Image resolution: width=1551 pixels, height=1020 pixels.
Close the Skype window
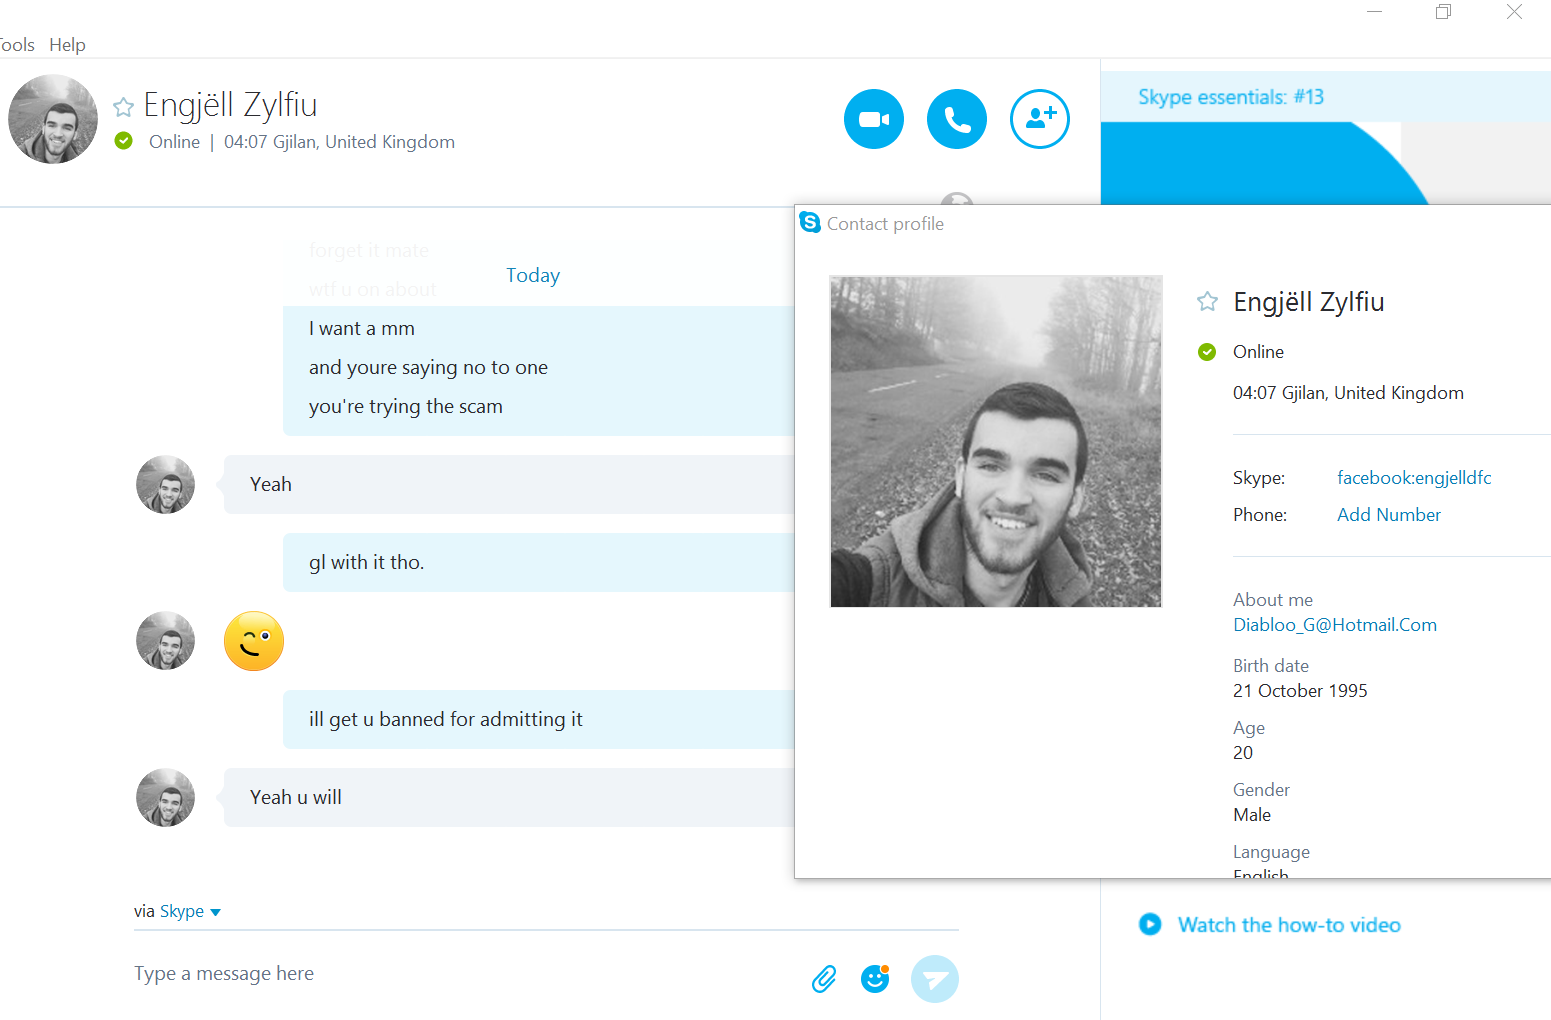click(x=1514, y=12)
